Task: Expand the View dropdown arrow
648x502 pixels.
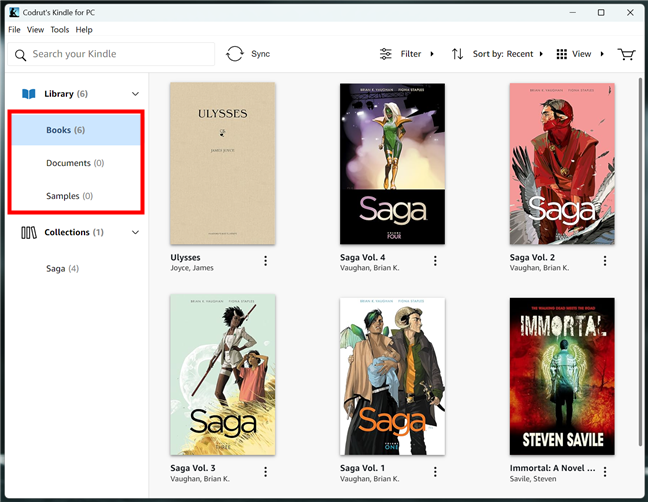Action: pos(602,54)
